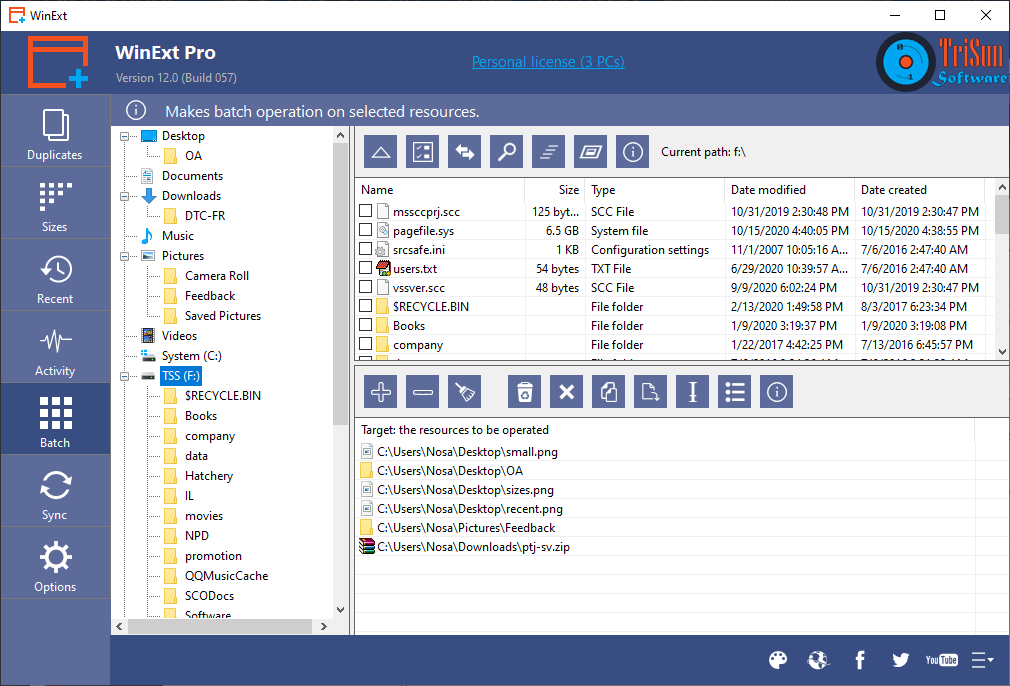This screenshot has width=1010, height=686.
Task: Click the rename text-cursor icon
Action: (x=692, y=392)
